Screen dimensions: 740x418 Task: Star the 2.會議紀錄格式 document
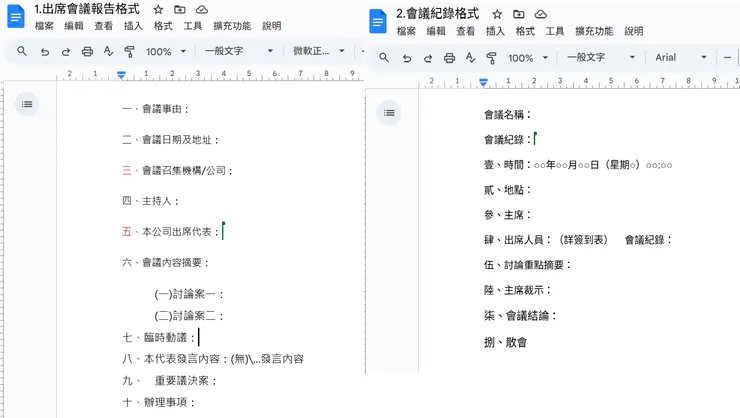[x=497, y=14]
